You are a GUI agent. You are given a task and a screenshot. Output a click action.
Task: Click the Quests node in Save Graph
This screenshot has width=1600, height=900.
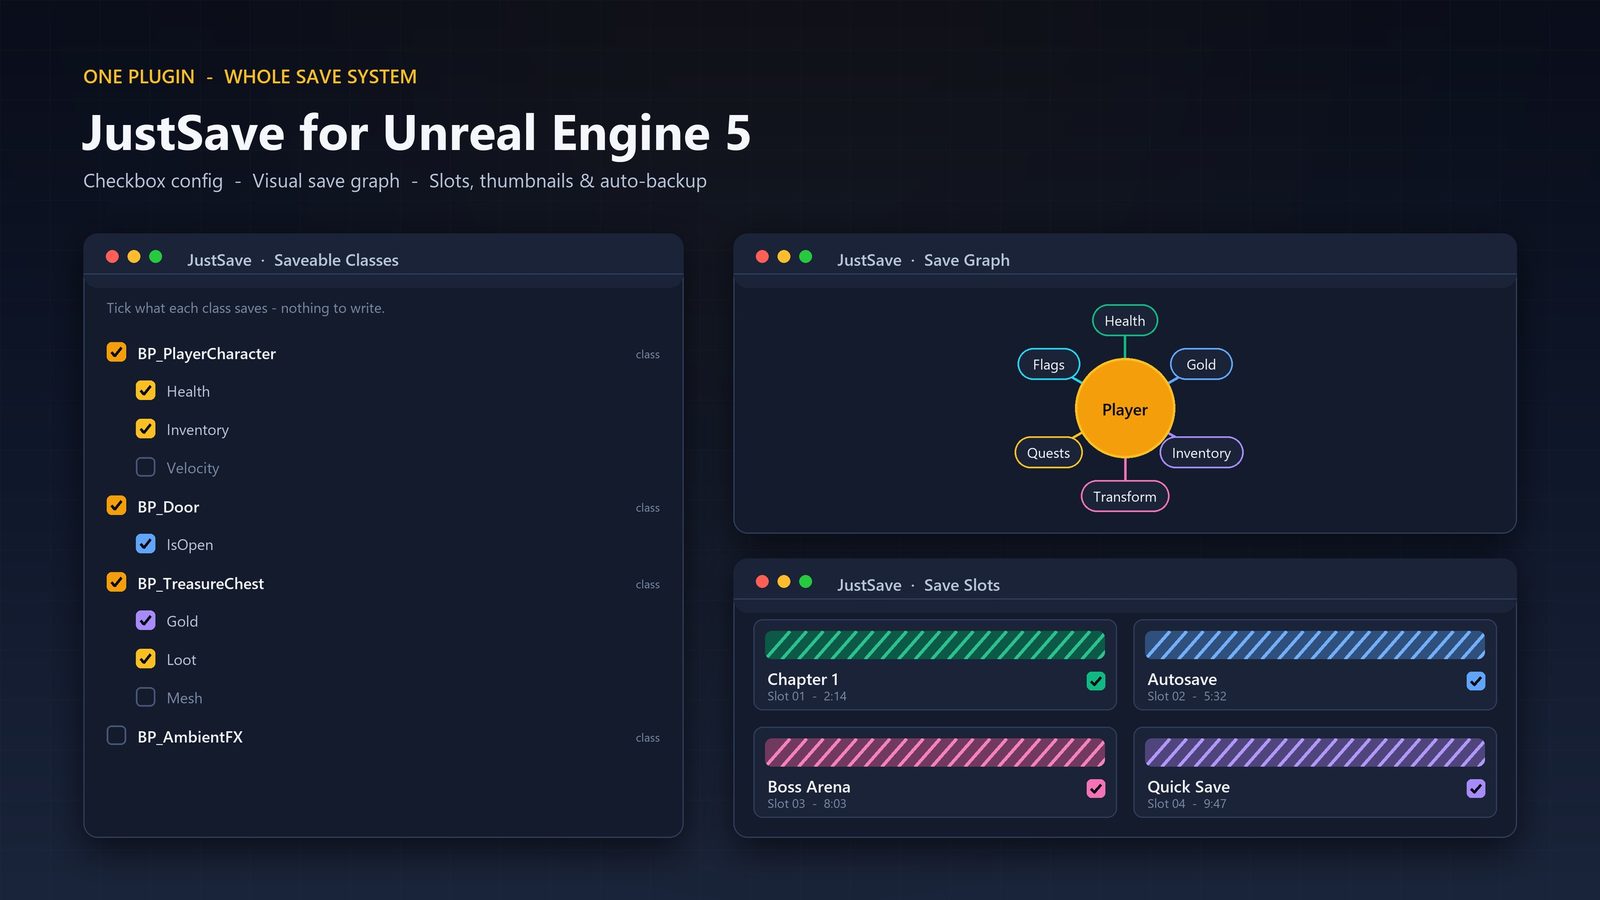pyautogui.click(x=1048, y=453)
